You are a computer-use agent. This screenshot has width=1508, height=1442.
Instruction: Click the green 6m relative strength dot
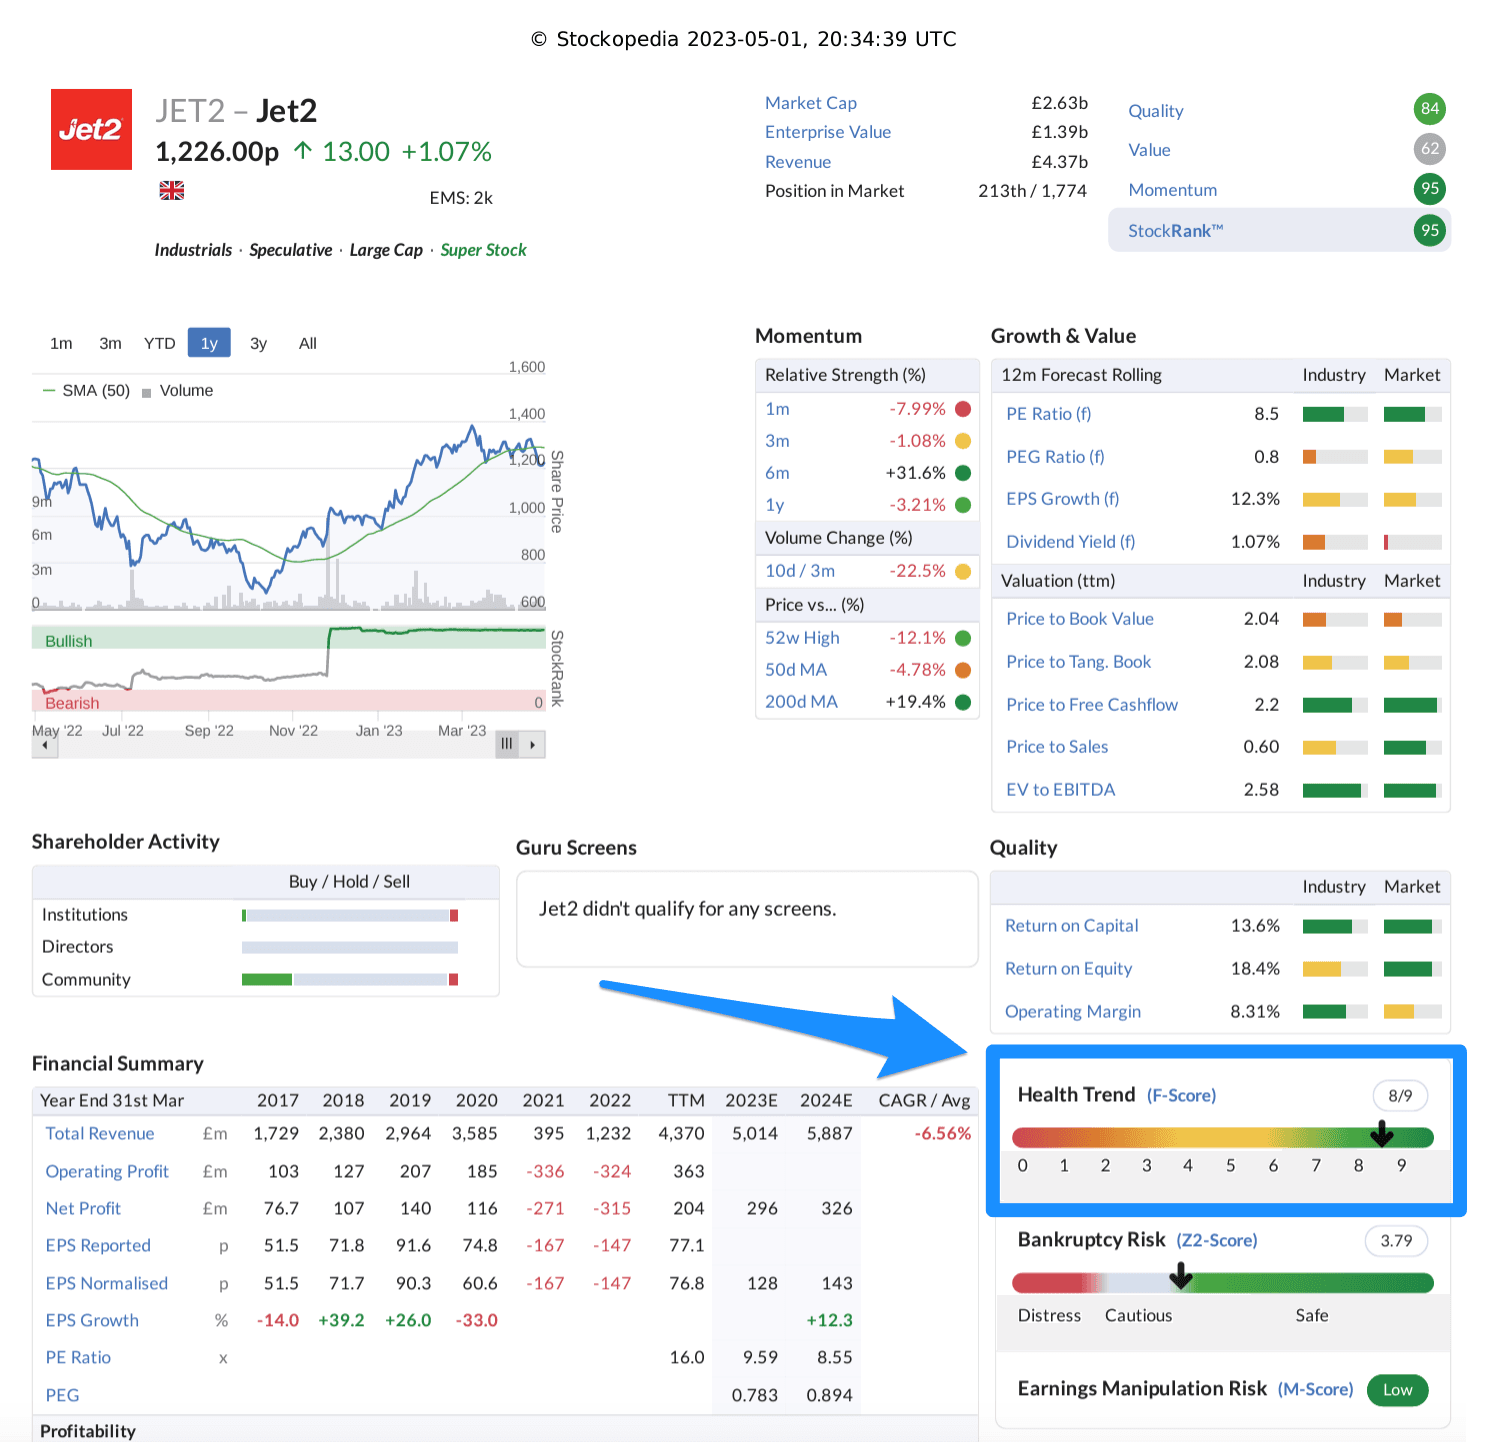963,473
